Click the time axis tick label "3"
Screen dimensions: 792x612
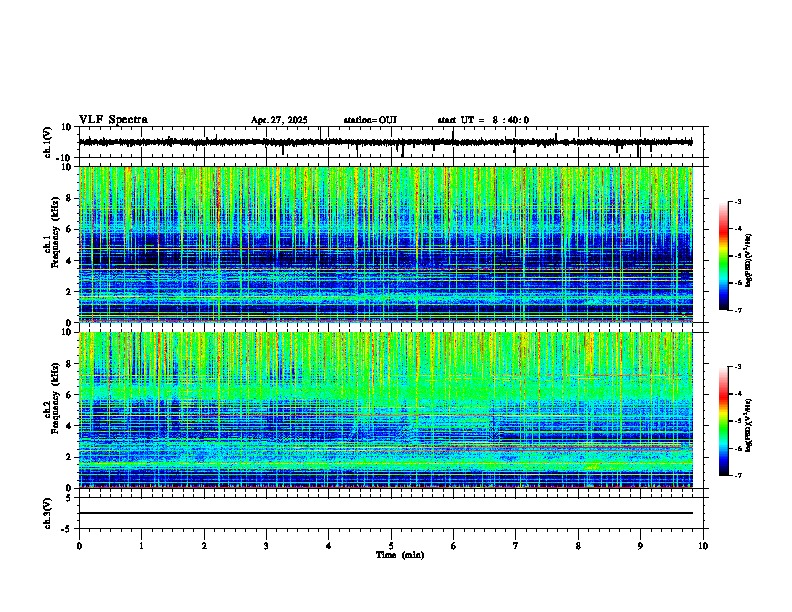tap(266, 546)
